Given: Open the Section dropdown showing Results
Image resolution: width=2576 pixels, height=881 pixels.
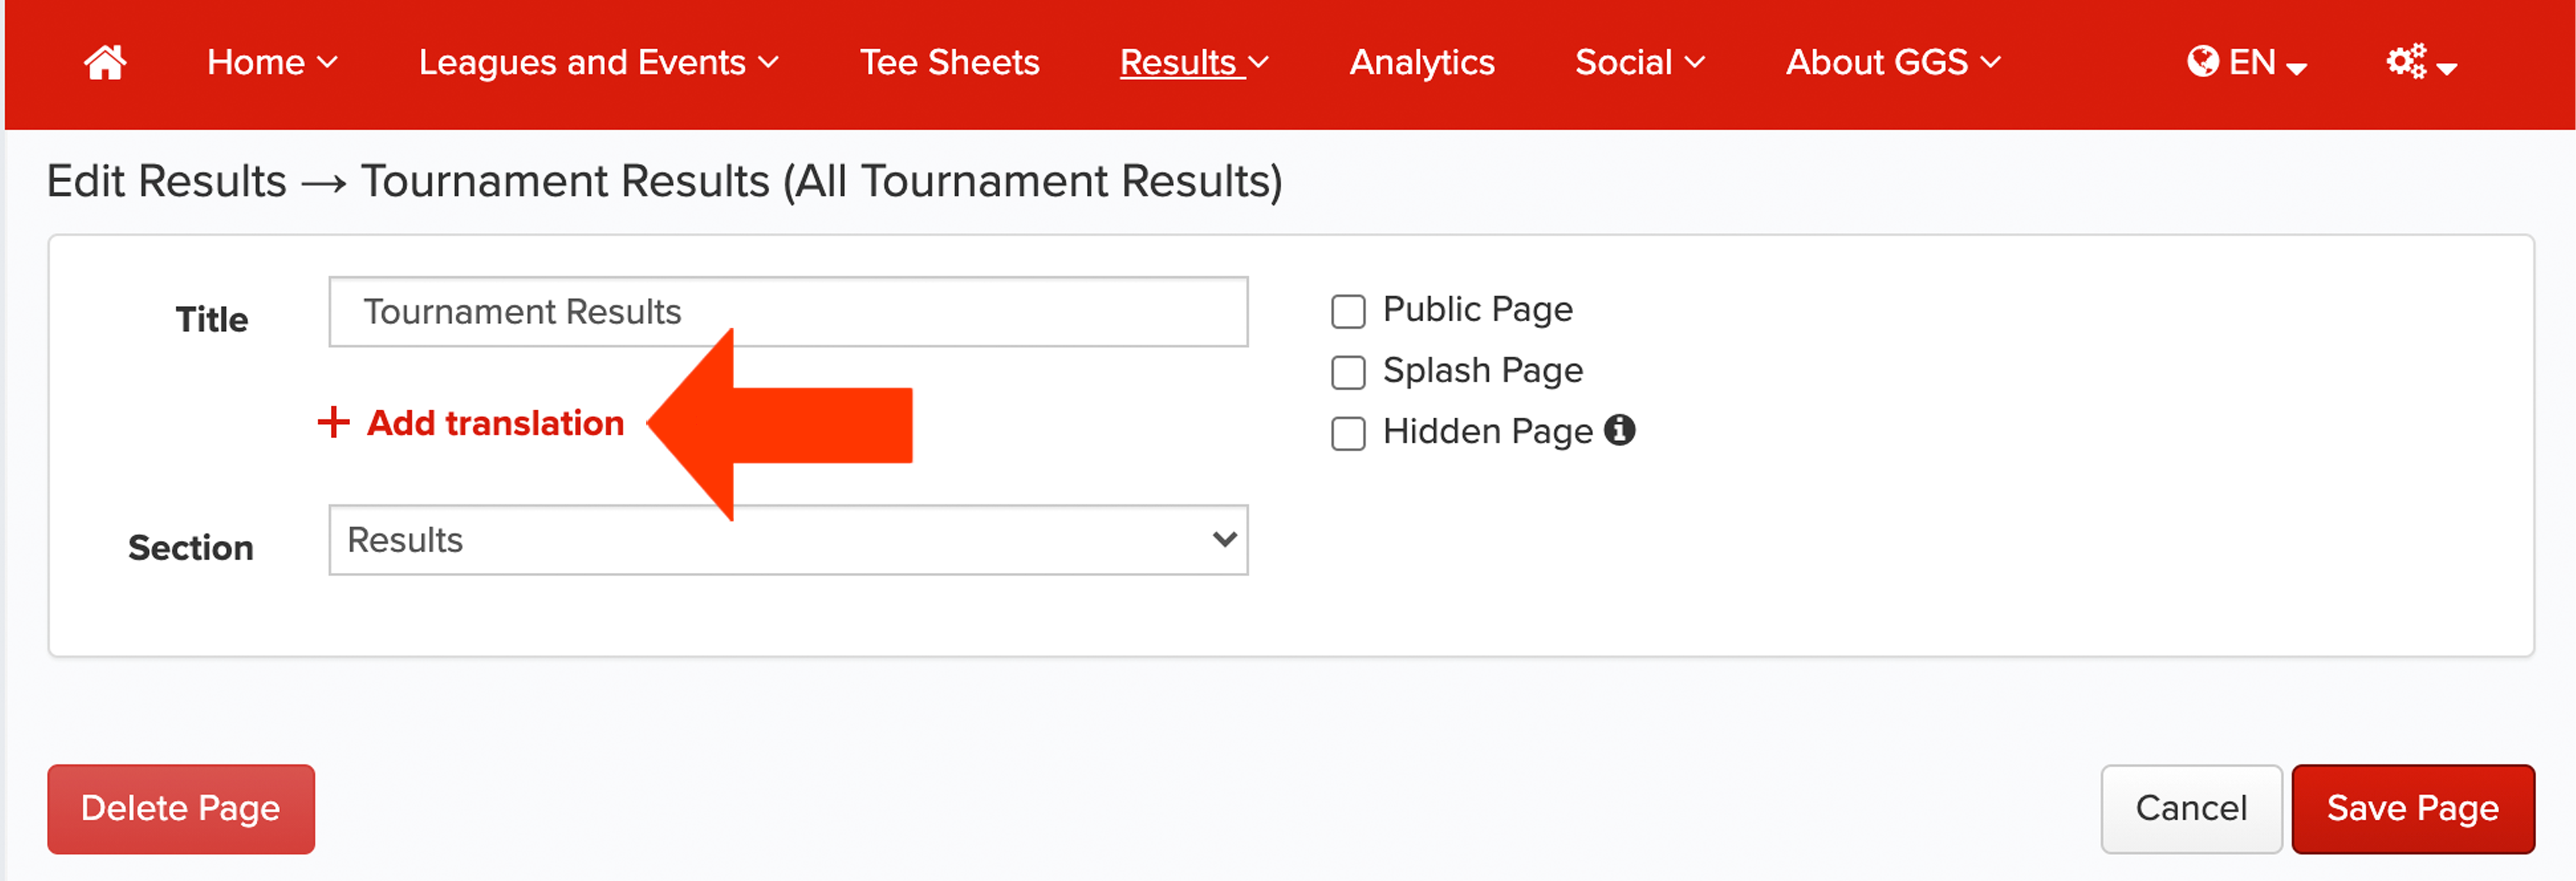Looking at the screenshot, I should click(x=788, y=540).
